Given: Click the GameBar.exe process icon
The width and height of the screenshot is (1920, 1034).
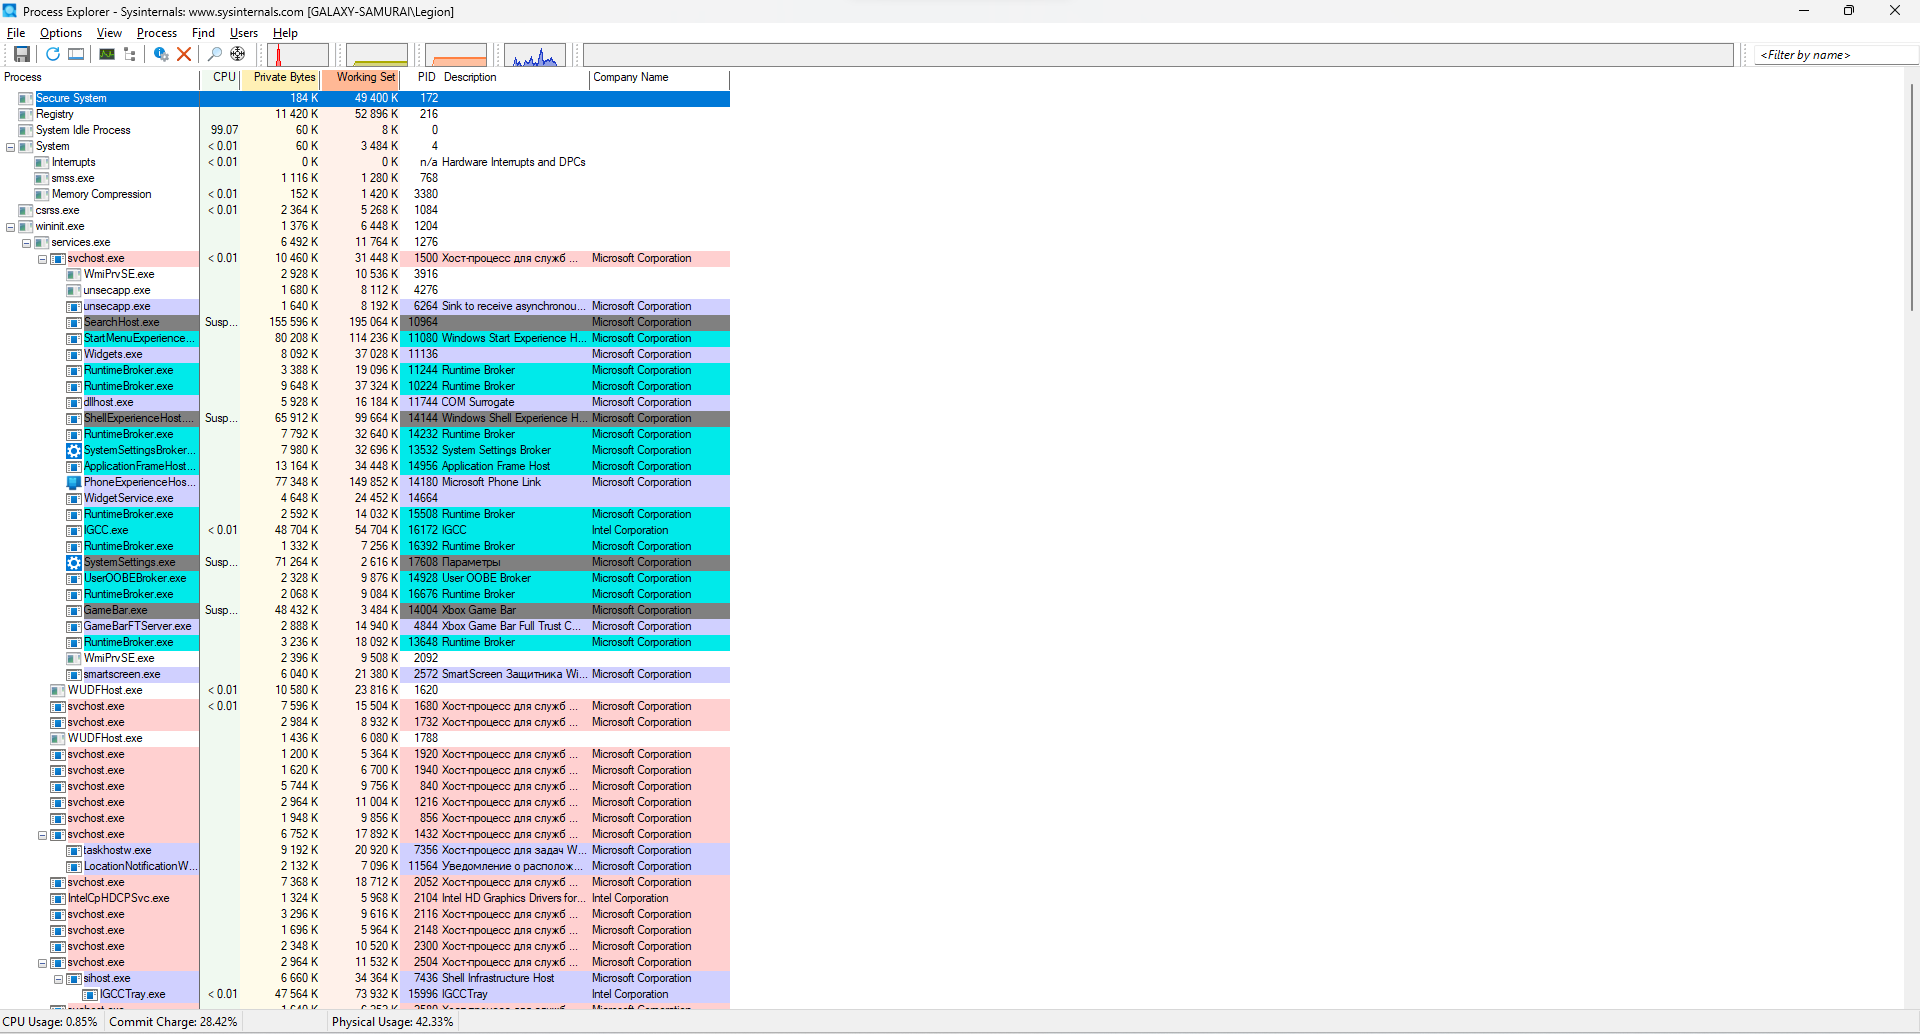Looking at the screenshot, I should coord(74,610).
